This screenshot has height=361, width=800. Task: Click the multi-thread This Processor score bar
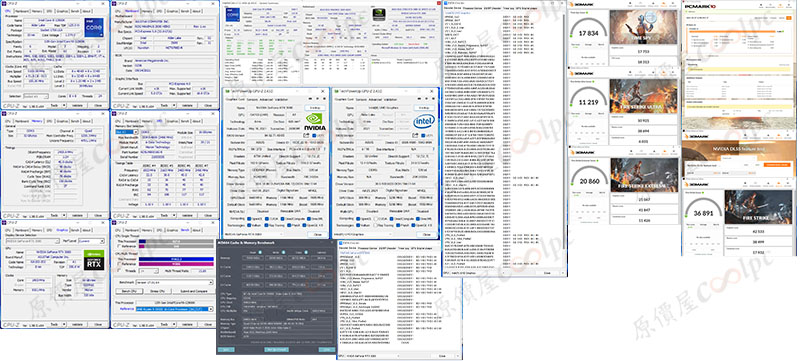[177, 259]
